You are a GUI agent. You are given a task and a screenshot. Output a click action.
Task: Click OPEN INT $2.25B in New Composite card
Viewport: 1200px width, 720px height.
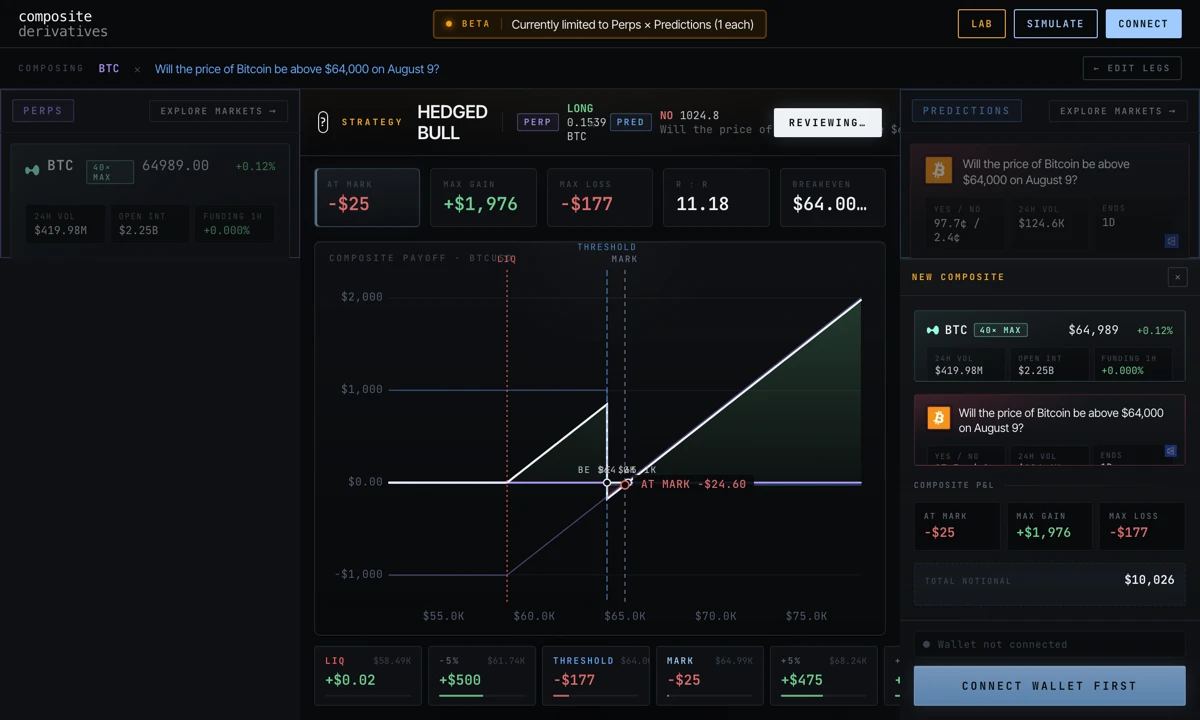coord(1050,365)
